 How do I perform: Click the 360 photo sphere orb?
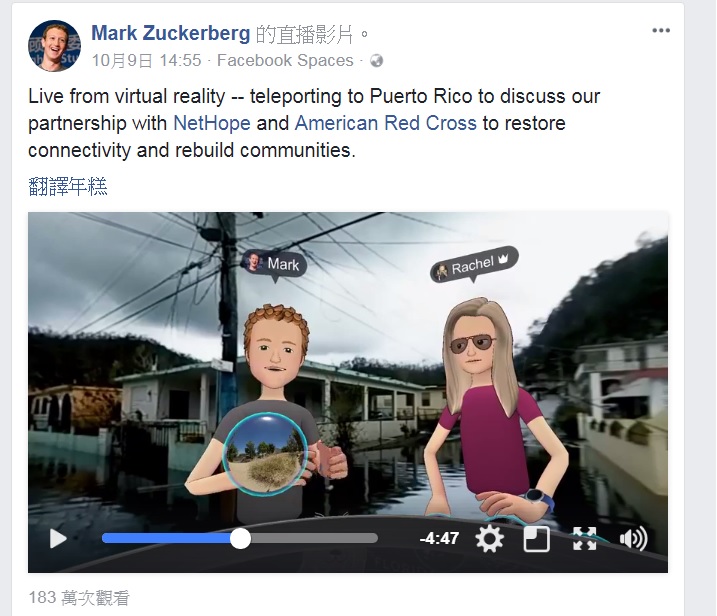pos(265,454)
